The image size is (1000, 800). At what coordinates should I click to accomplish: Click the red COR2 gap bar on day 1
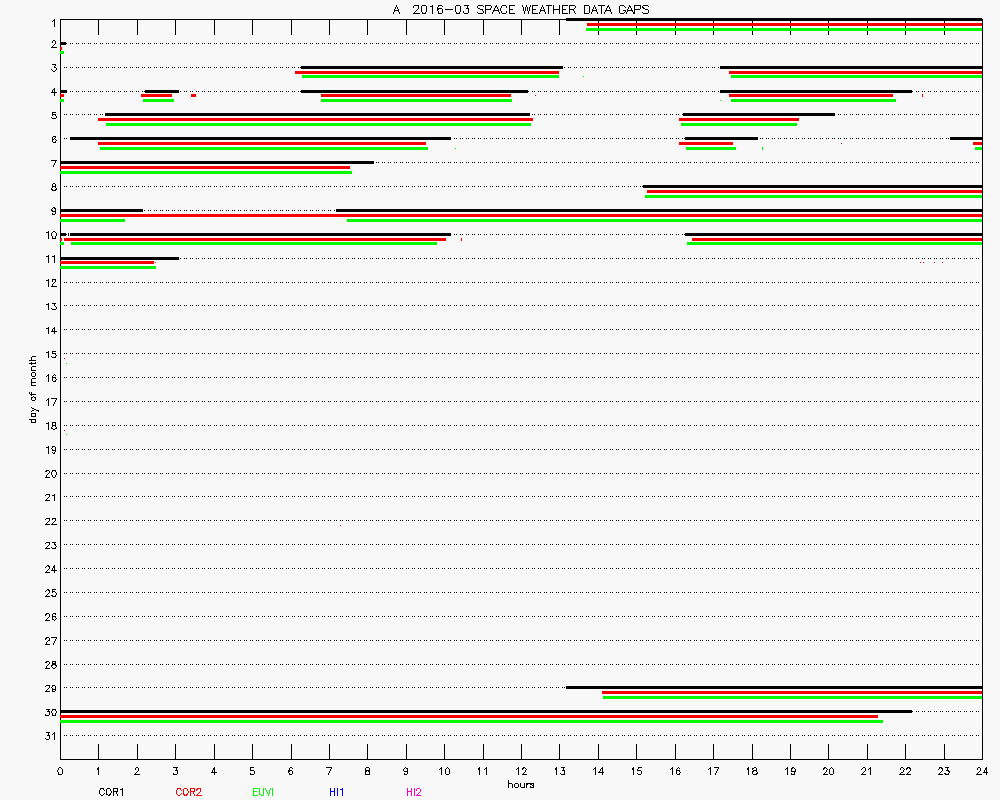pos(784,25)
